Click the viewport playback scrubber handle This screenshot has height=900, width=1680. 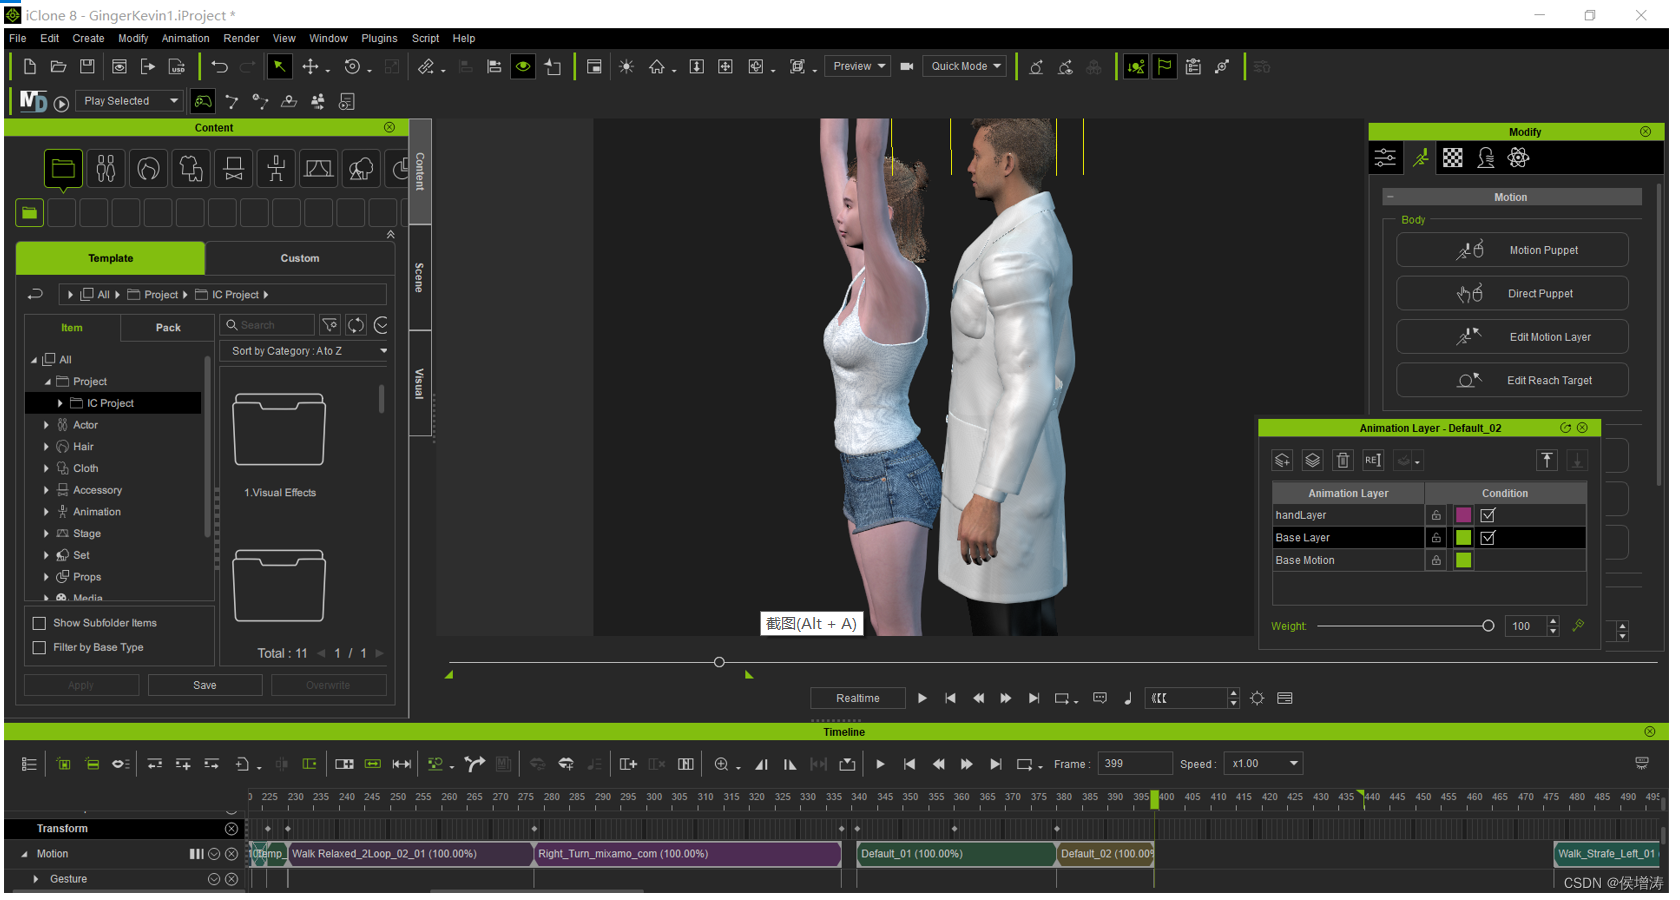pos(719,662)
